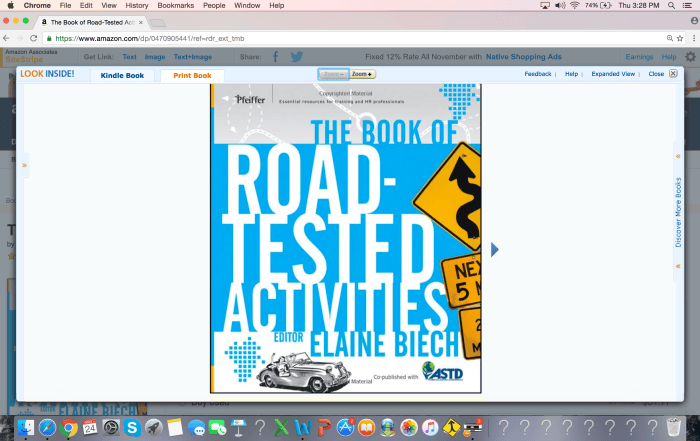Screen dimensions: 700x441
Task: Click the disabled Zoom − button
Action: coord(333,74)
